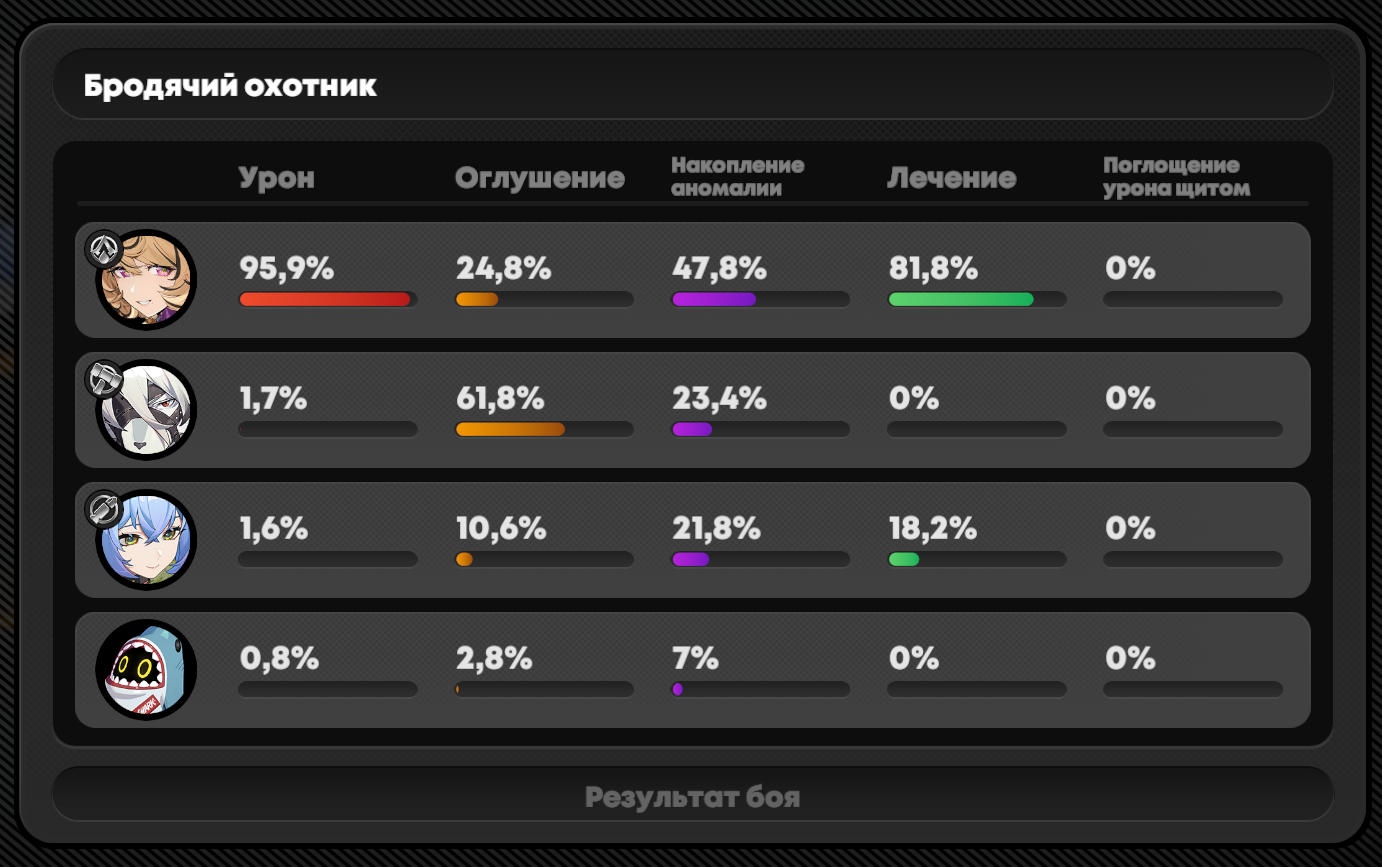
Task: Click specialty badge icon on the blue-haired avatar
Action: [x=103, y=509]
